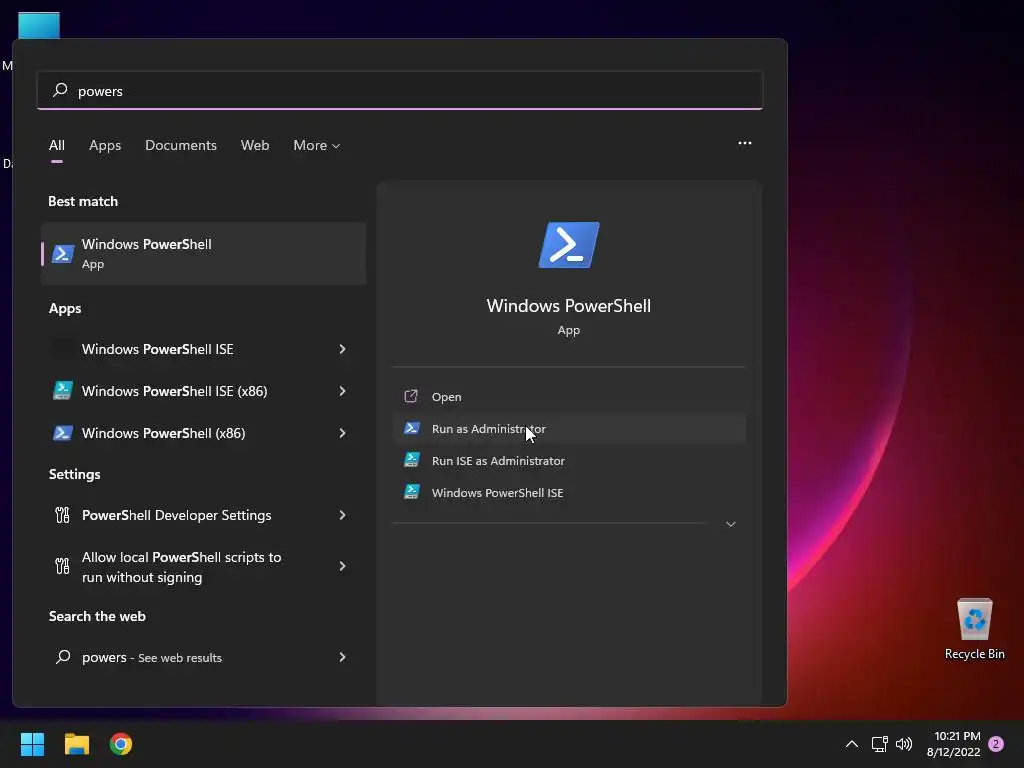
Task: Click the magnifier icon in search box
Action: pyautogui.click(x=60, y=90)
